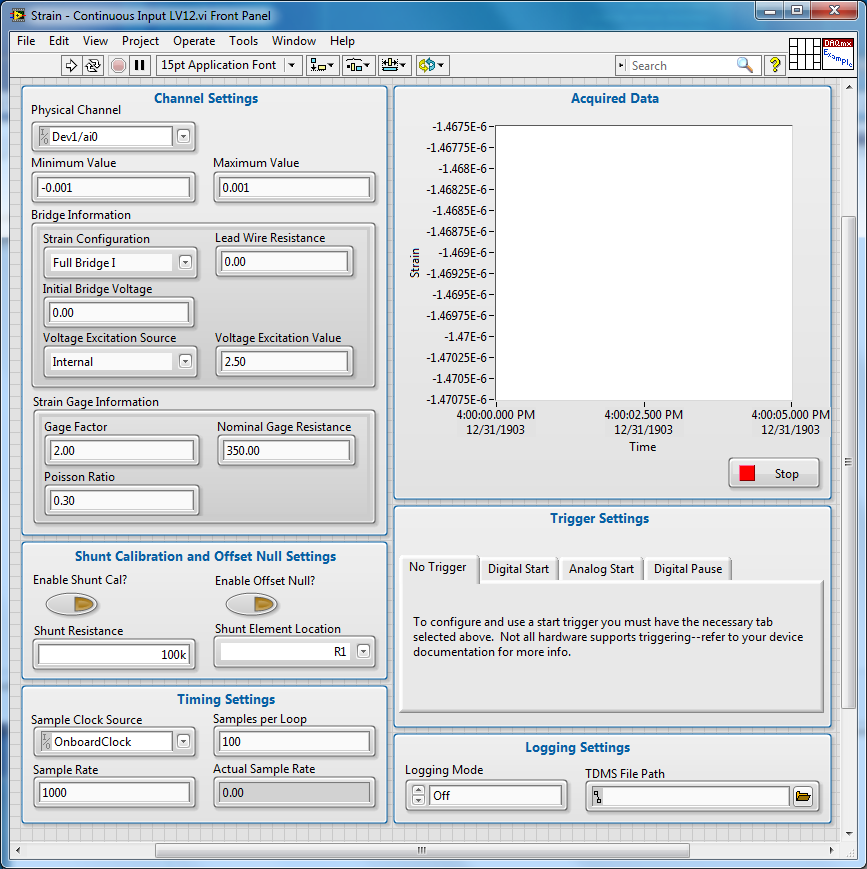
Task: Open the Resize Objects tool
Action: coord(395,65)
